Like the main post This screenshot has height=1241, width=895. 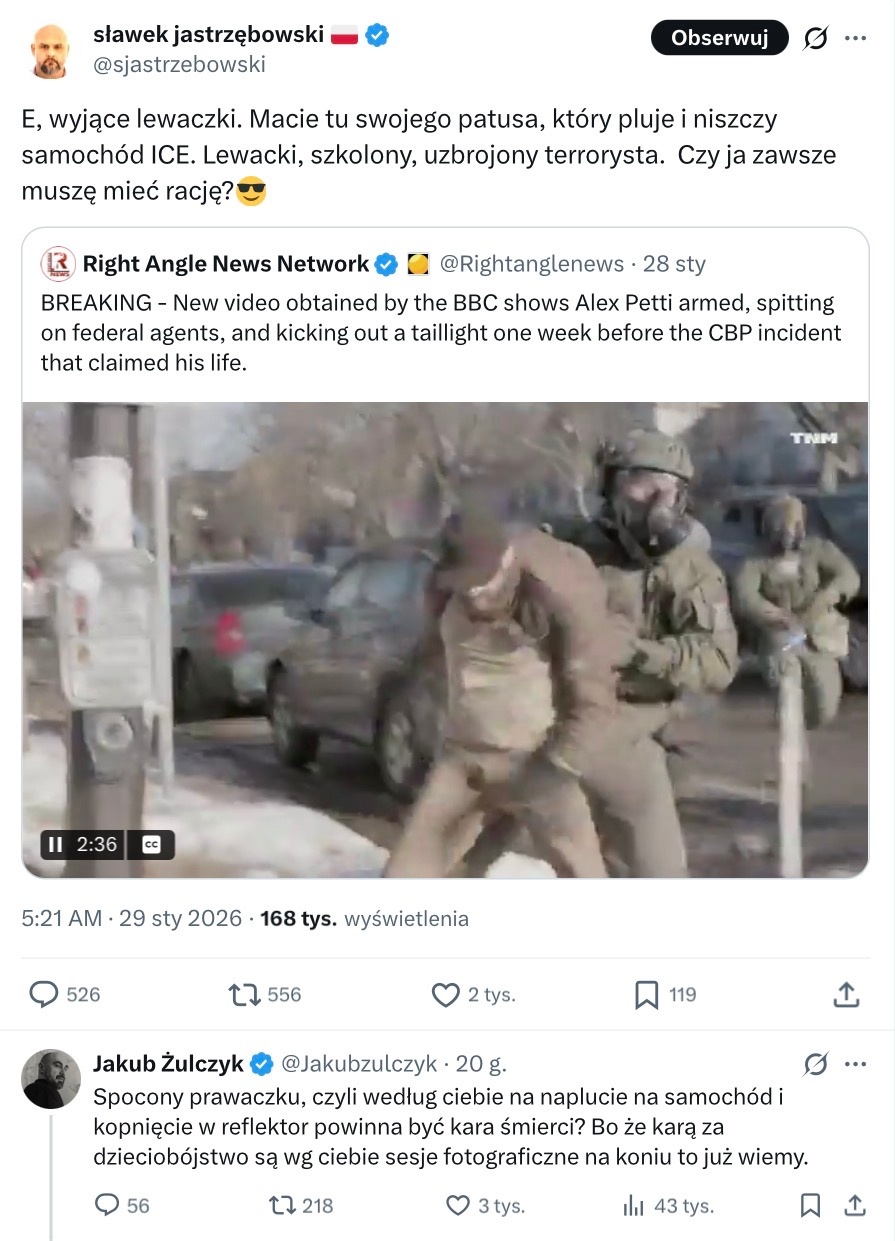445,994
